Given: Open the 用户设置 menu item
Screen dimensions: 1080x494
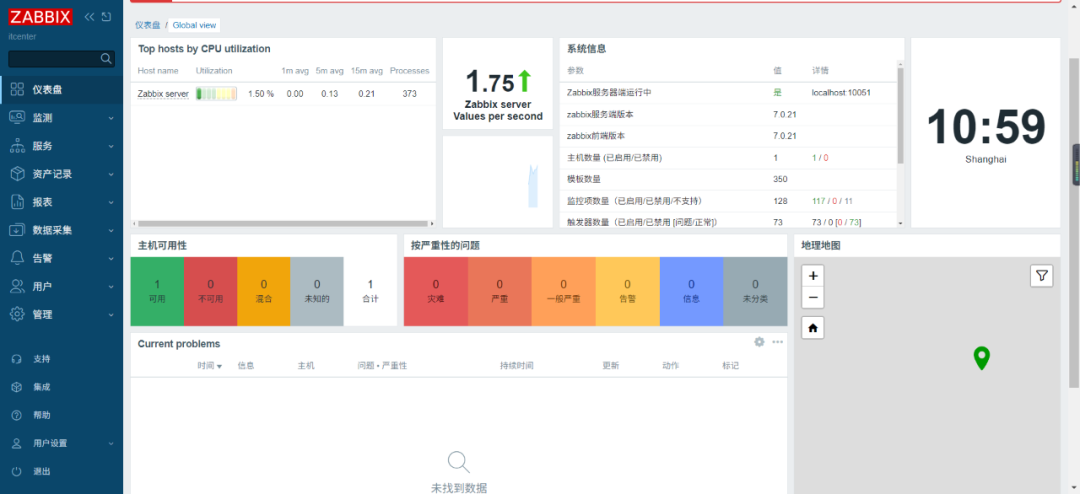Looking at the screenshot, I should (61, 444).
